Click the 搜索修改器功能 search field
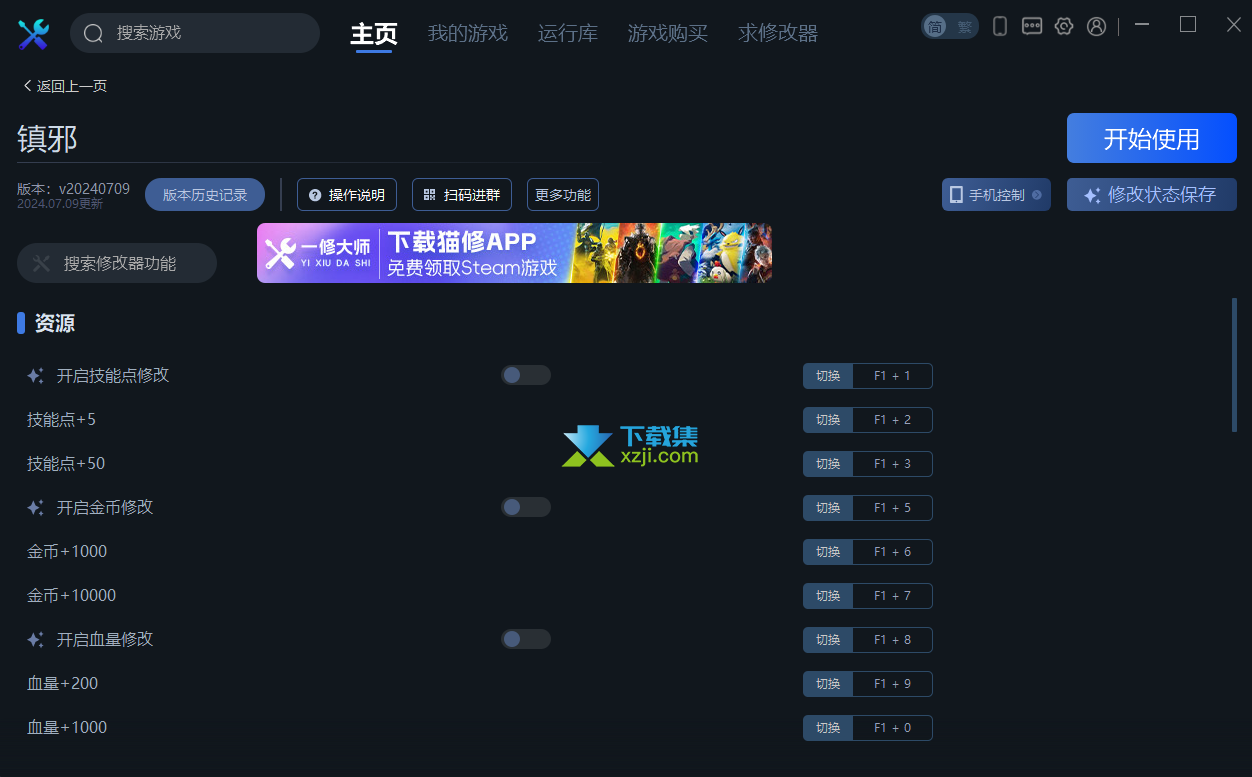1252x777 pixels. click(117, 263)
